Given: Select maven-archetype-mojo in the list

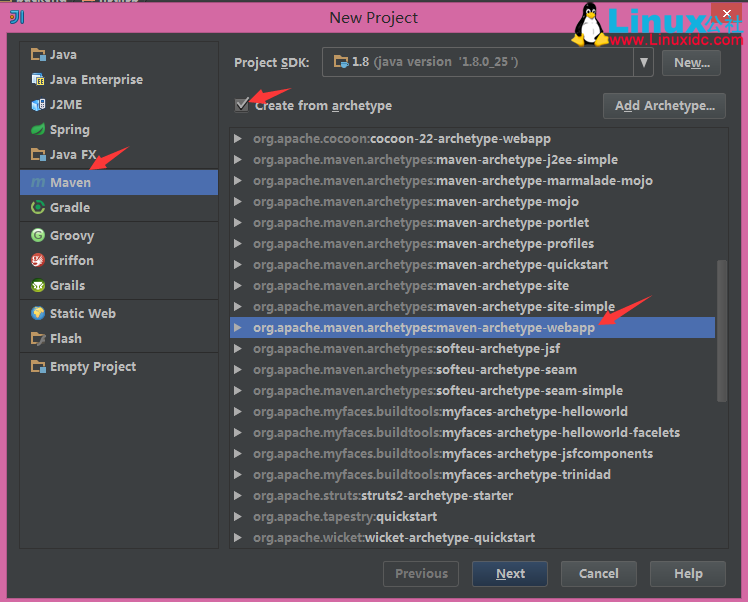Looking at the screenshot, I should (x=472, y=202).
